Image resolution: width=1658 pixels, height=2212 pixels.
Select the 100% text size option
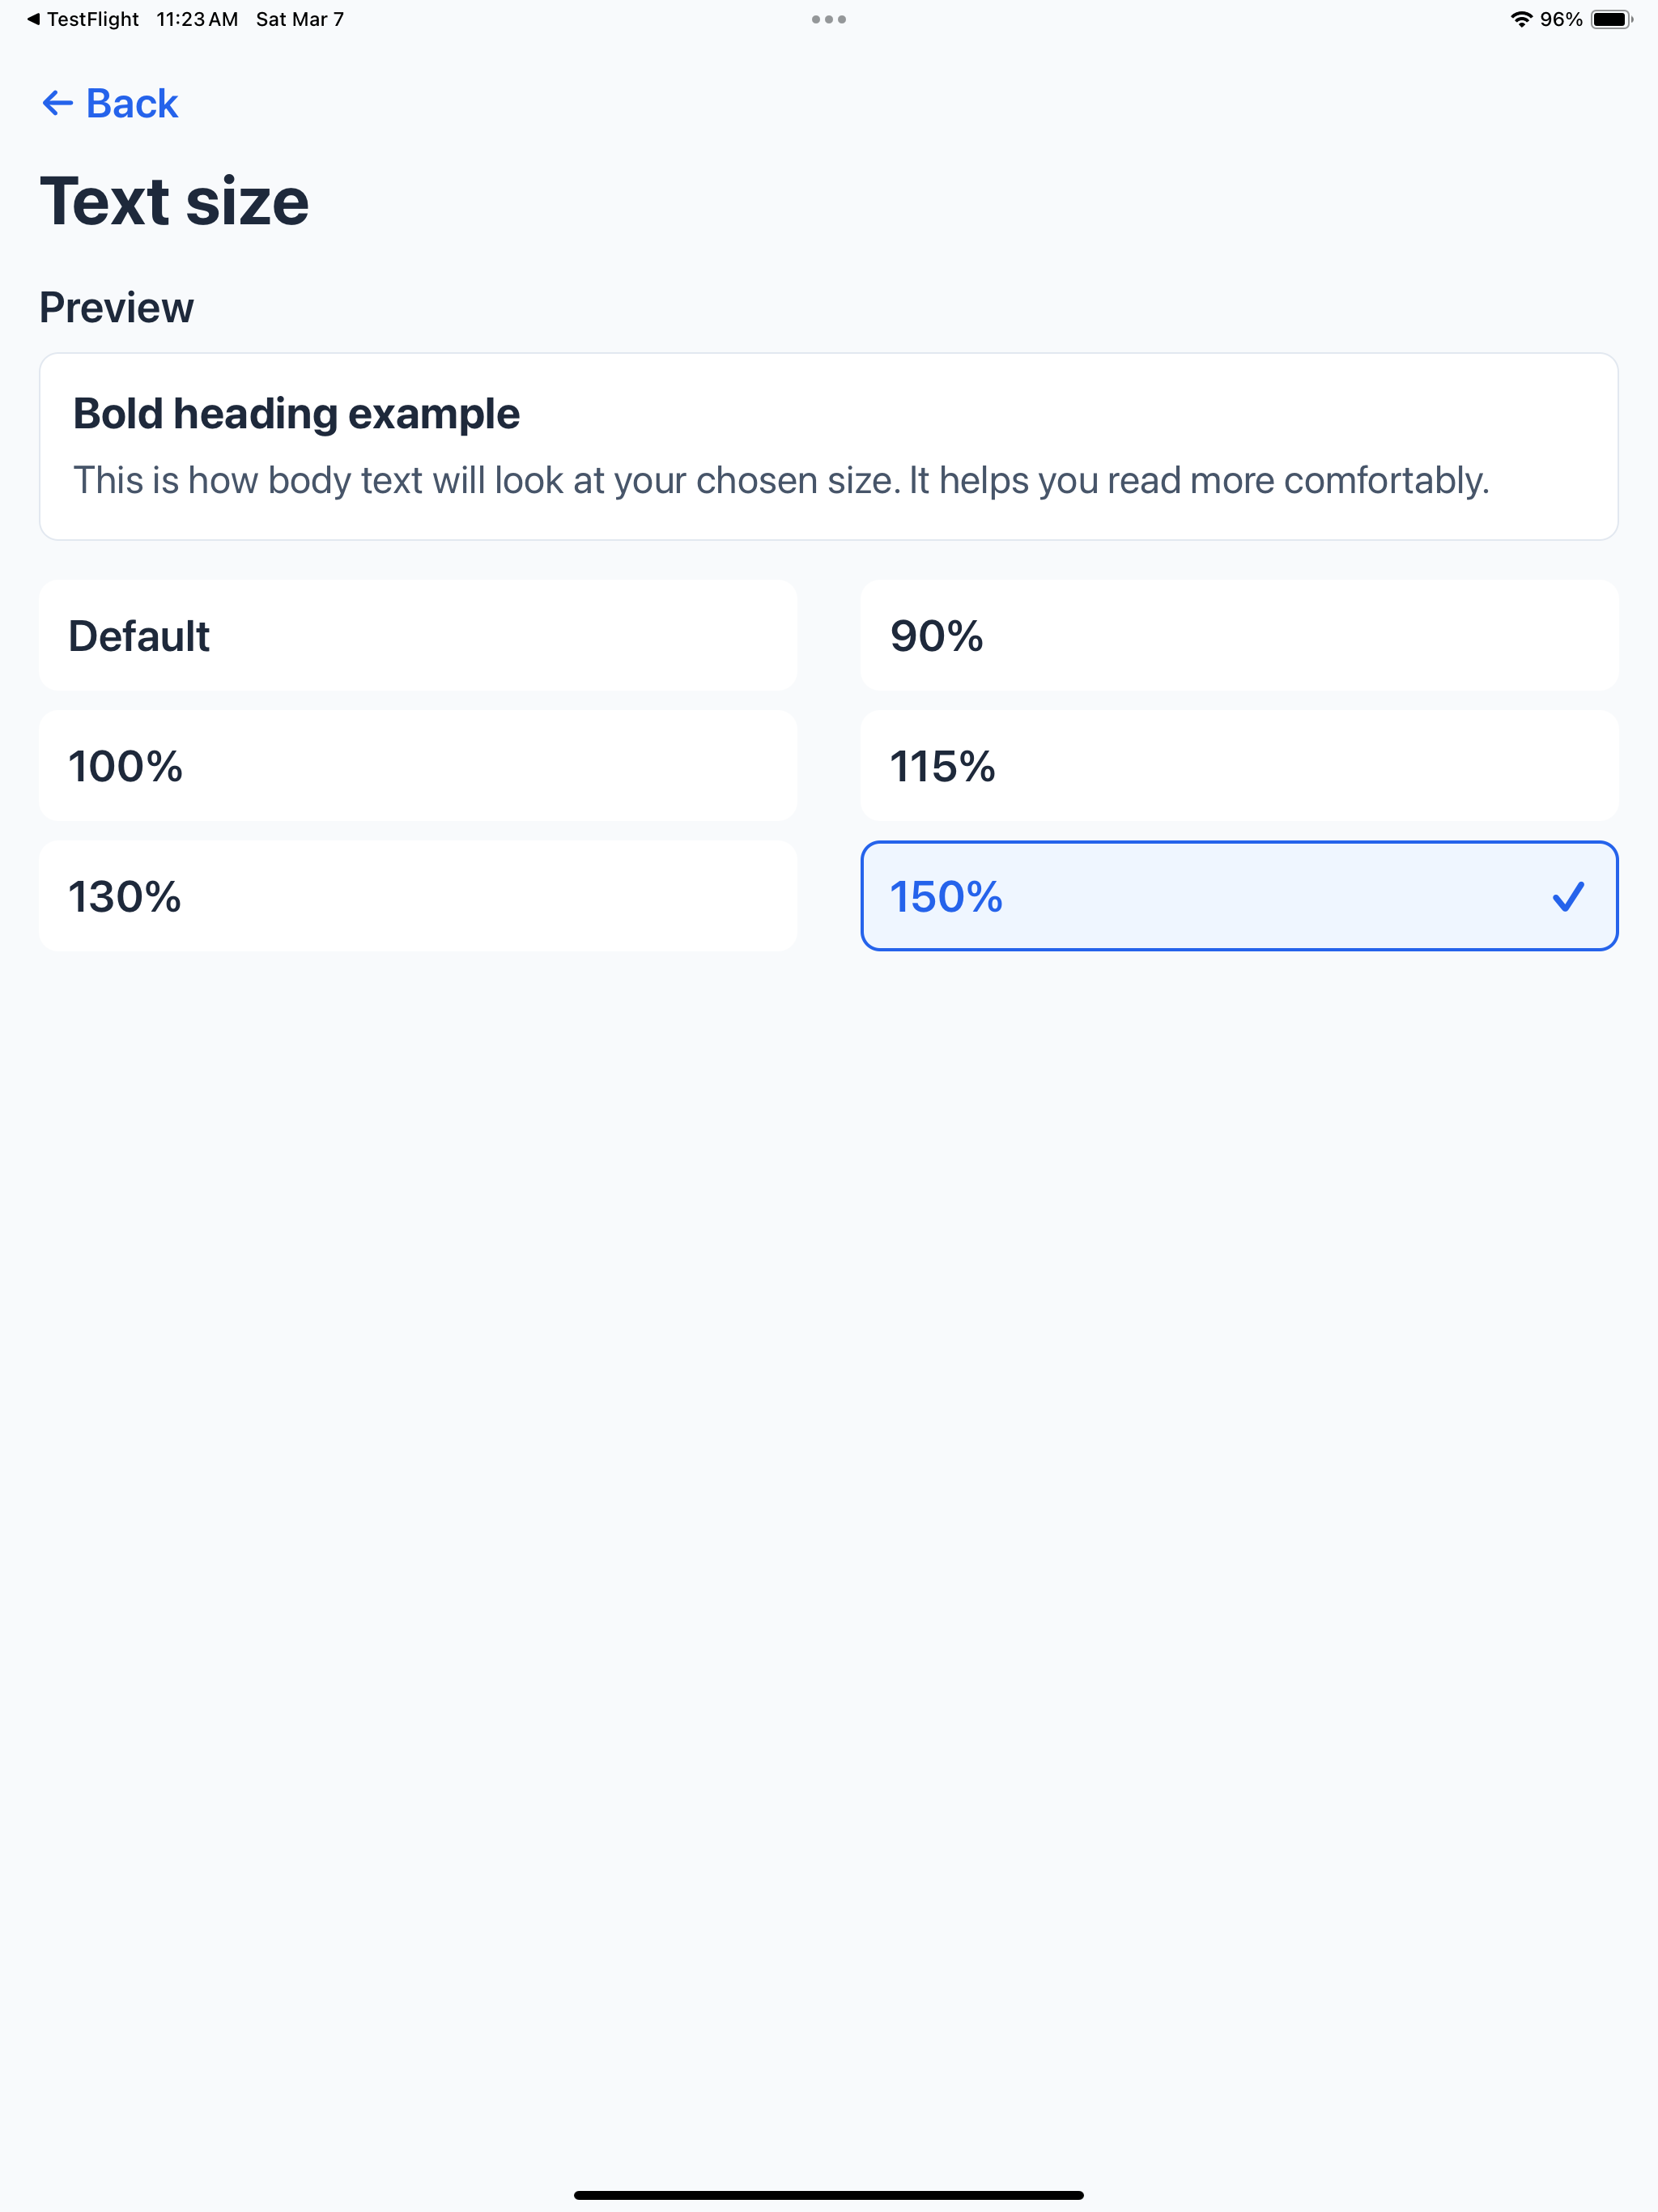tap(418, 766)
